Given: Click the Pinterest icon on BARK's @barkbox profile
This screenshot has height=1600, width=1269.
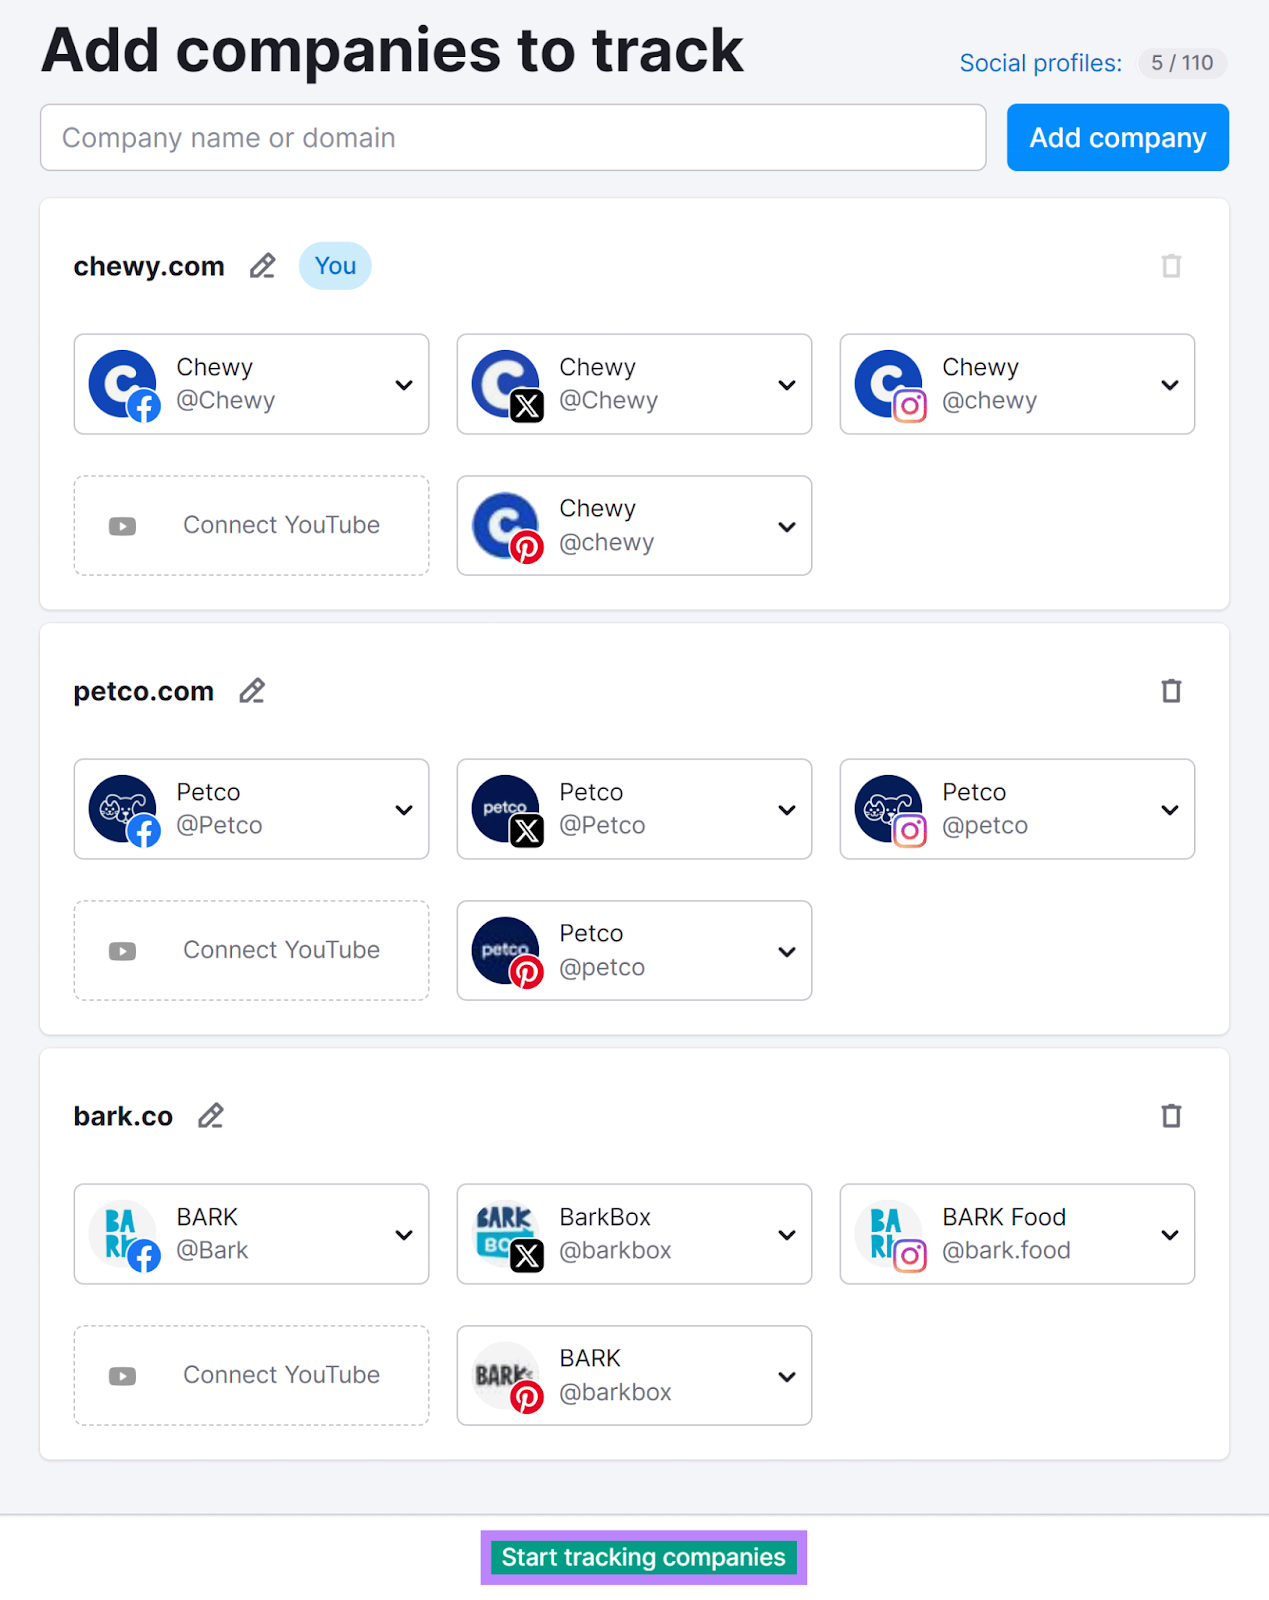Looking at the screenshot, I should tap(527, 1398).
